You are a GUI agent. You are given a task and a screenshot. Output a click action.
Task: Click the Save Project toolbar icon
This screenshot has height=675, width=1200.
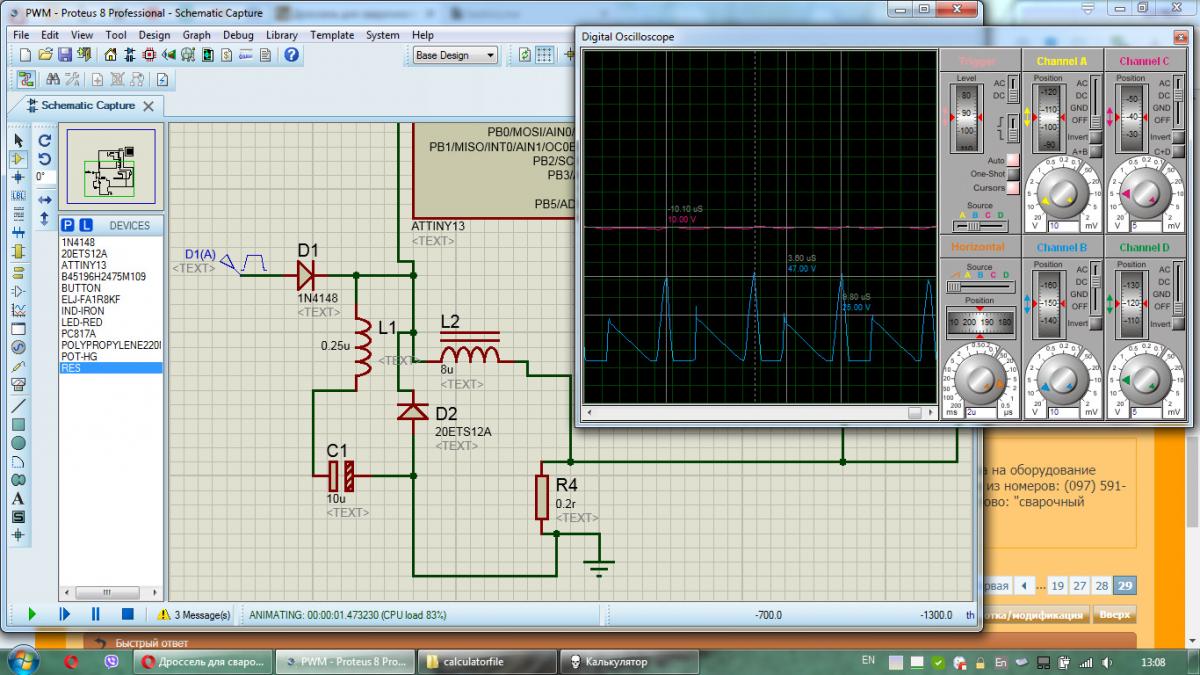tap(65, 55)
